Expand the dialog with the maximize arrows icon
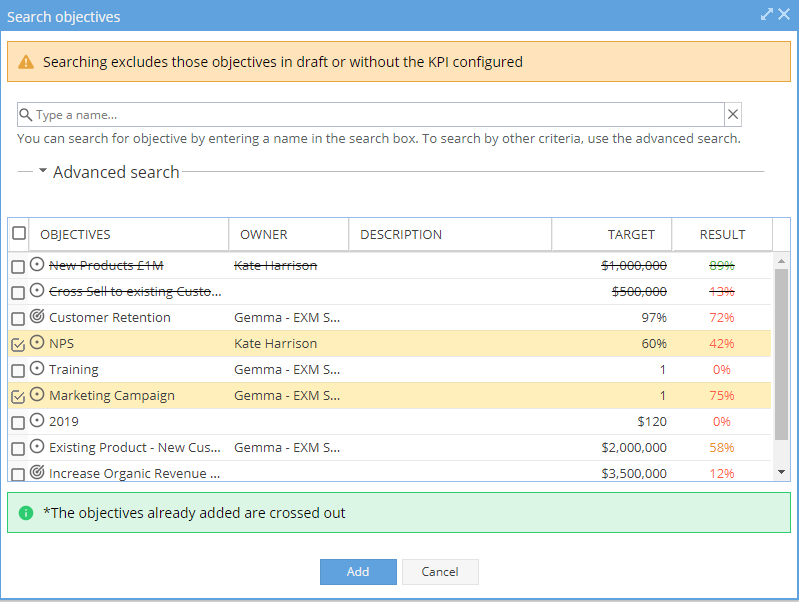799x602 pixels. 766,14
